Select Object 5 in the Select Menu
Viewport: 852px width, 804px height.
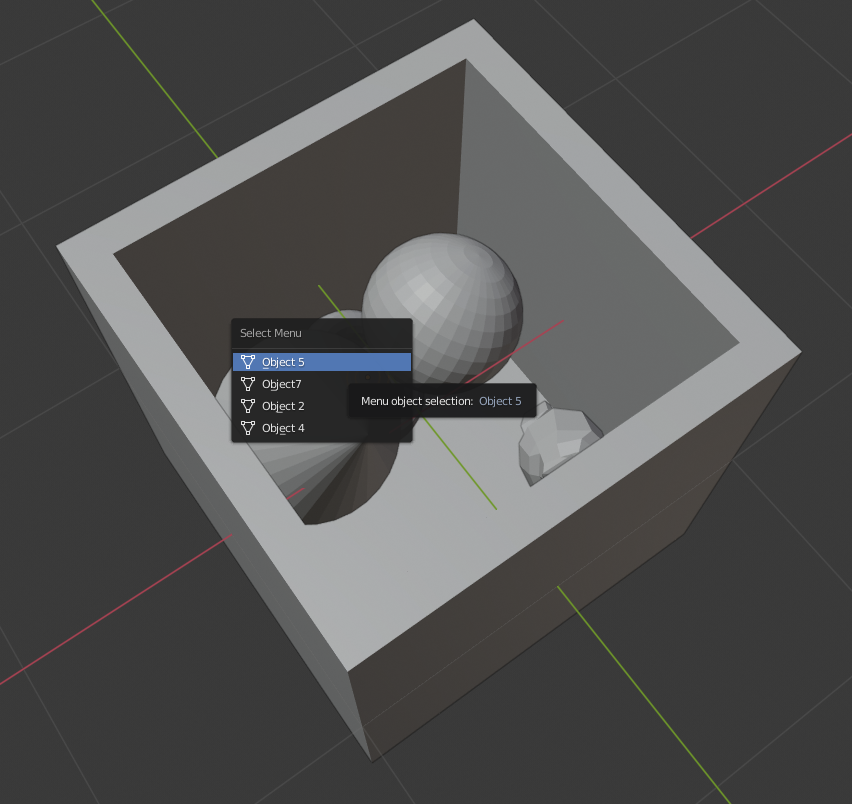[x=322, y=362]
